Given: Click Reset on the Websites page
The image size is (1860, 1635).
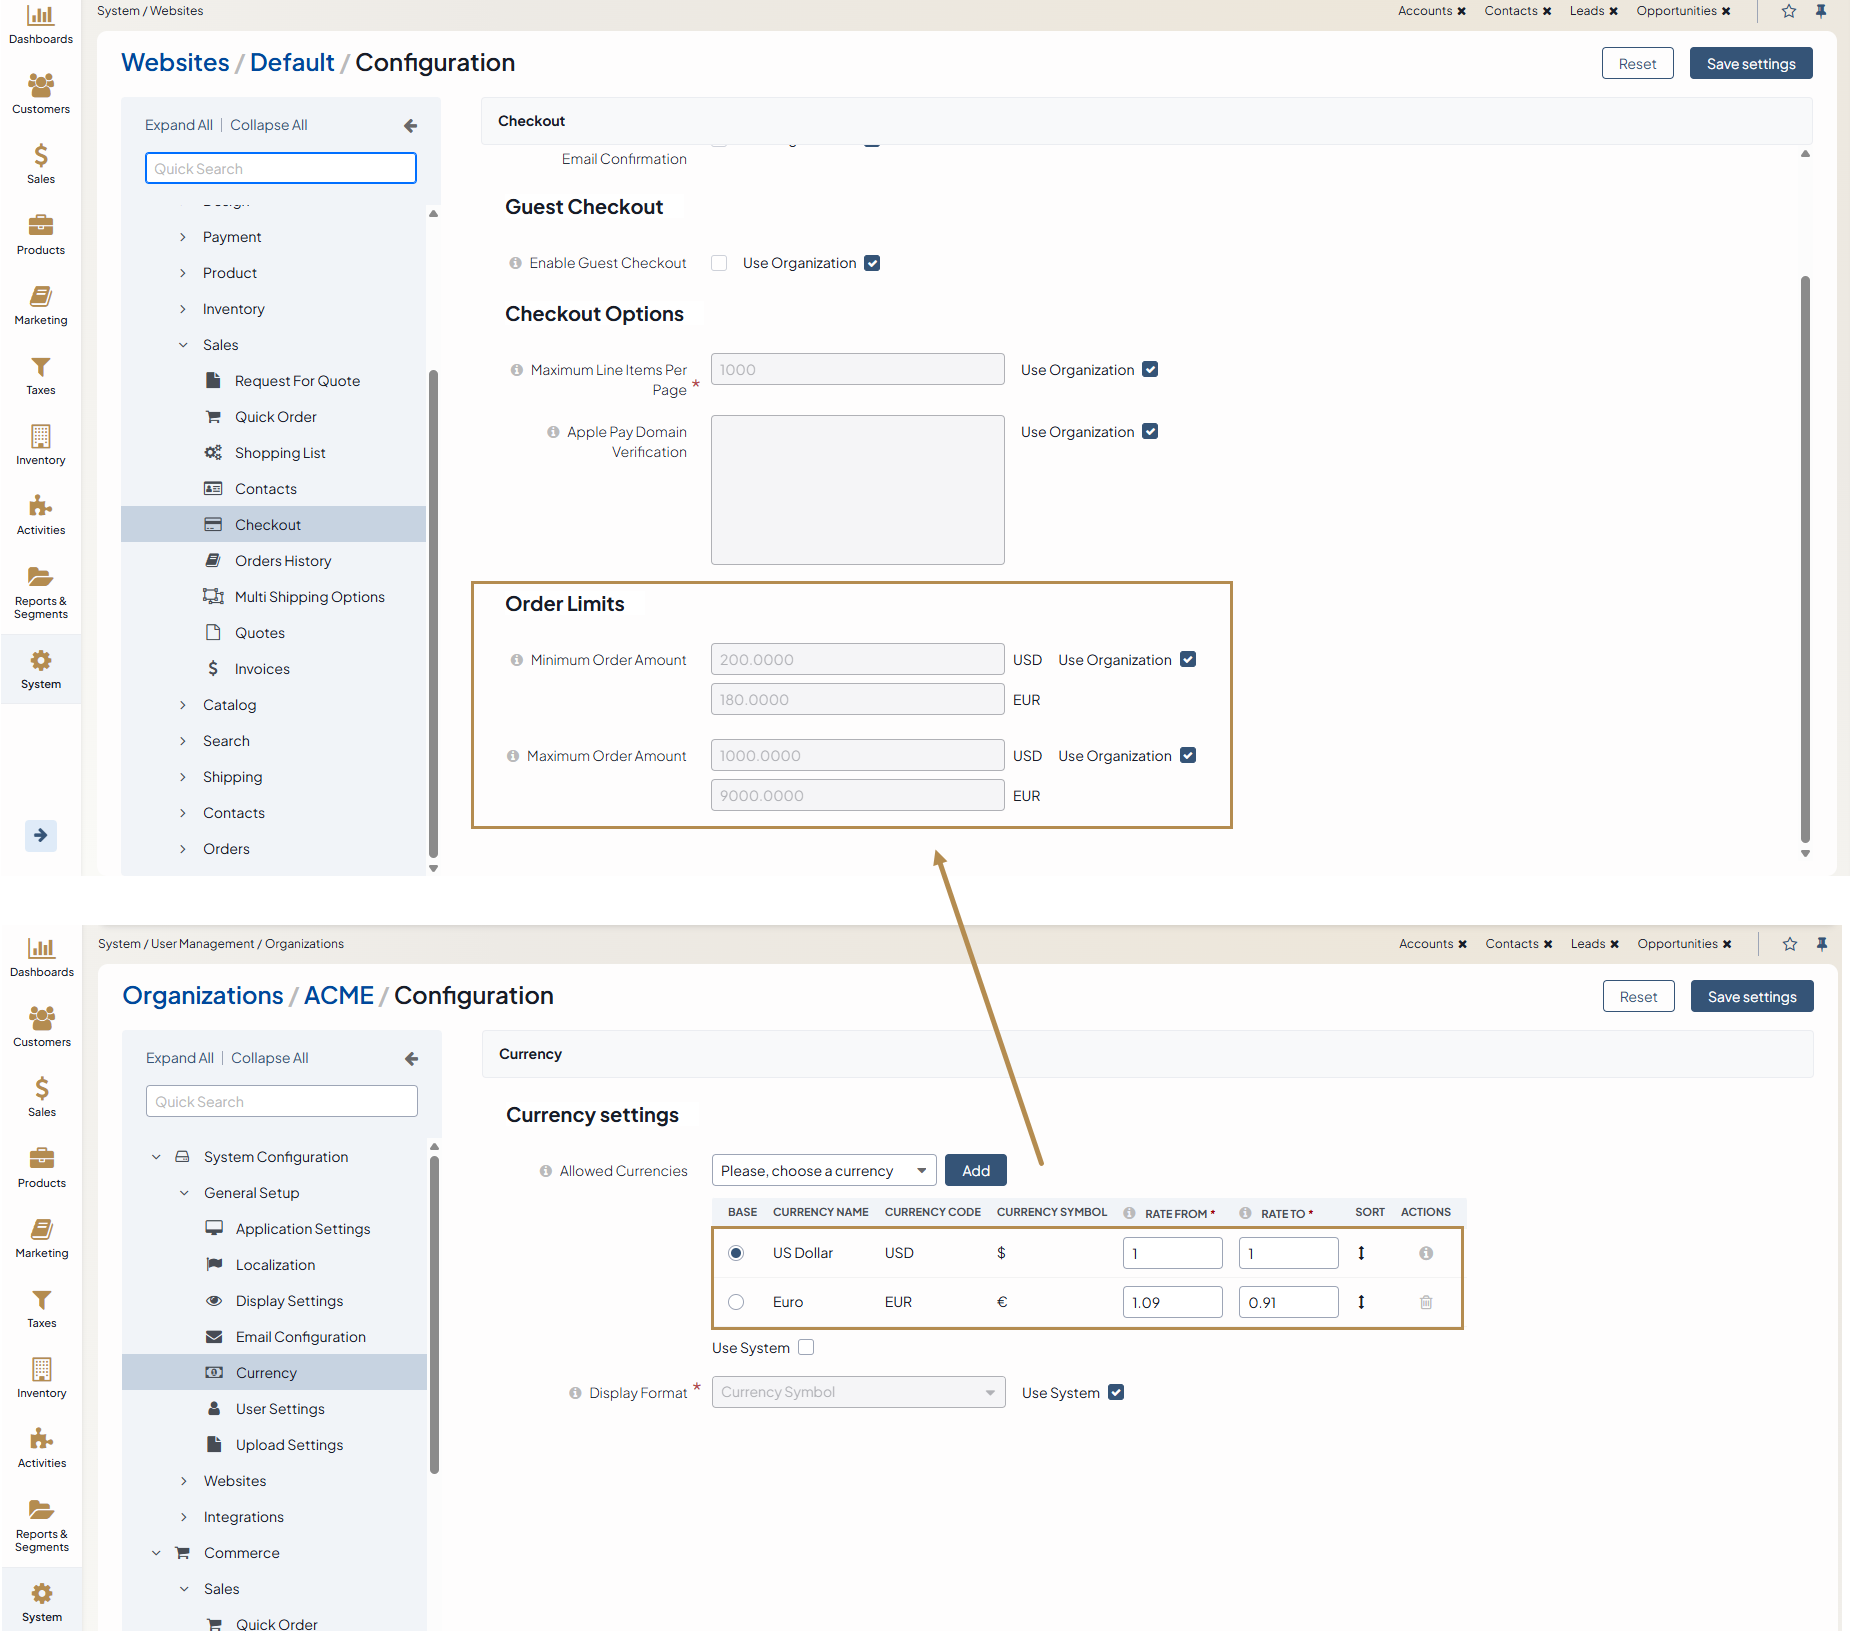Looking at the screenshot, I should [x=1638, y=63].
